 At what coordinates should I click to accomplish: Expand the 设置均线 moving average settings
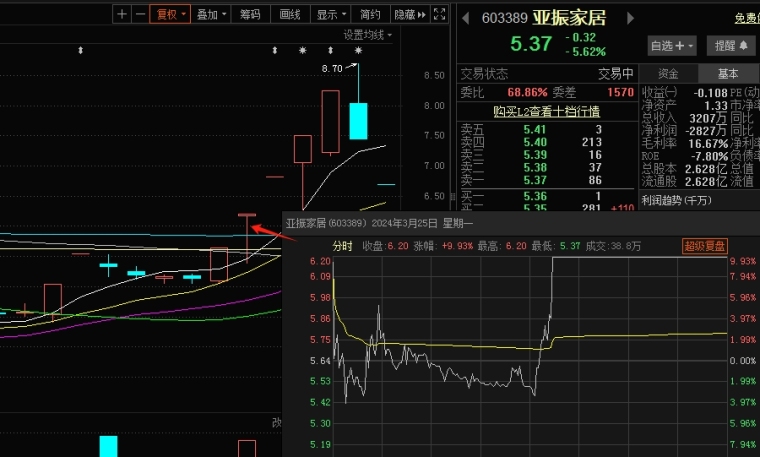point(367,35)
